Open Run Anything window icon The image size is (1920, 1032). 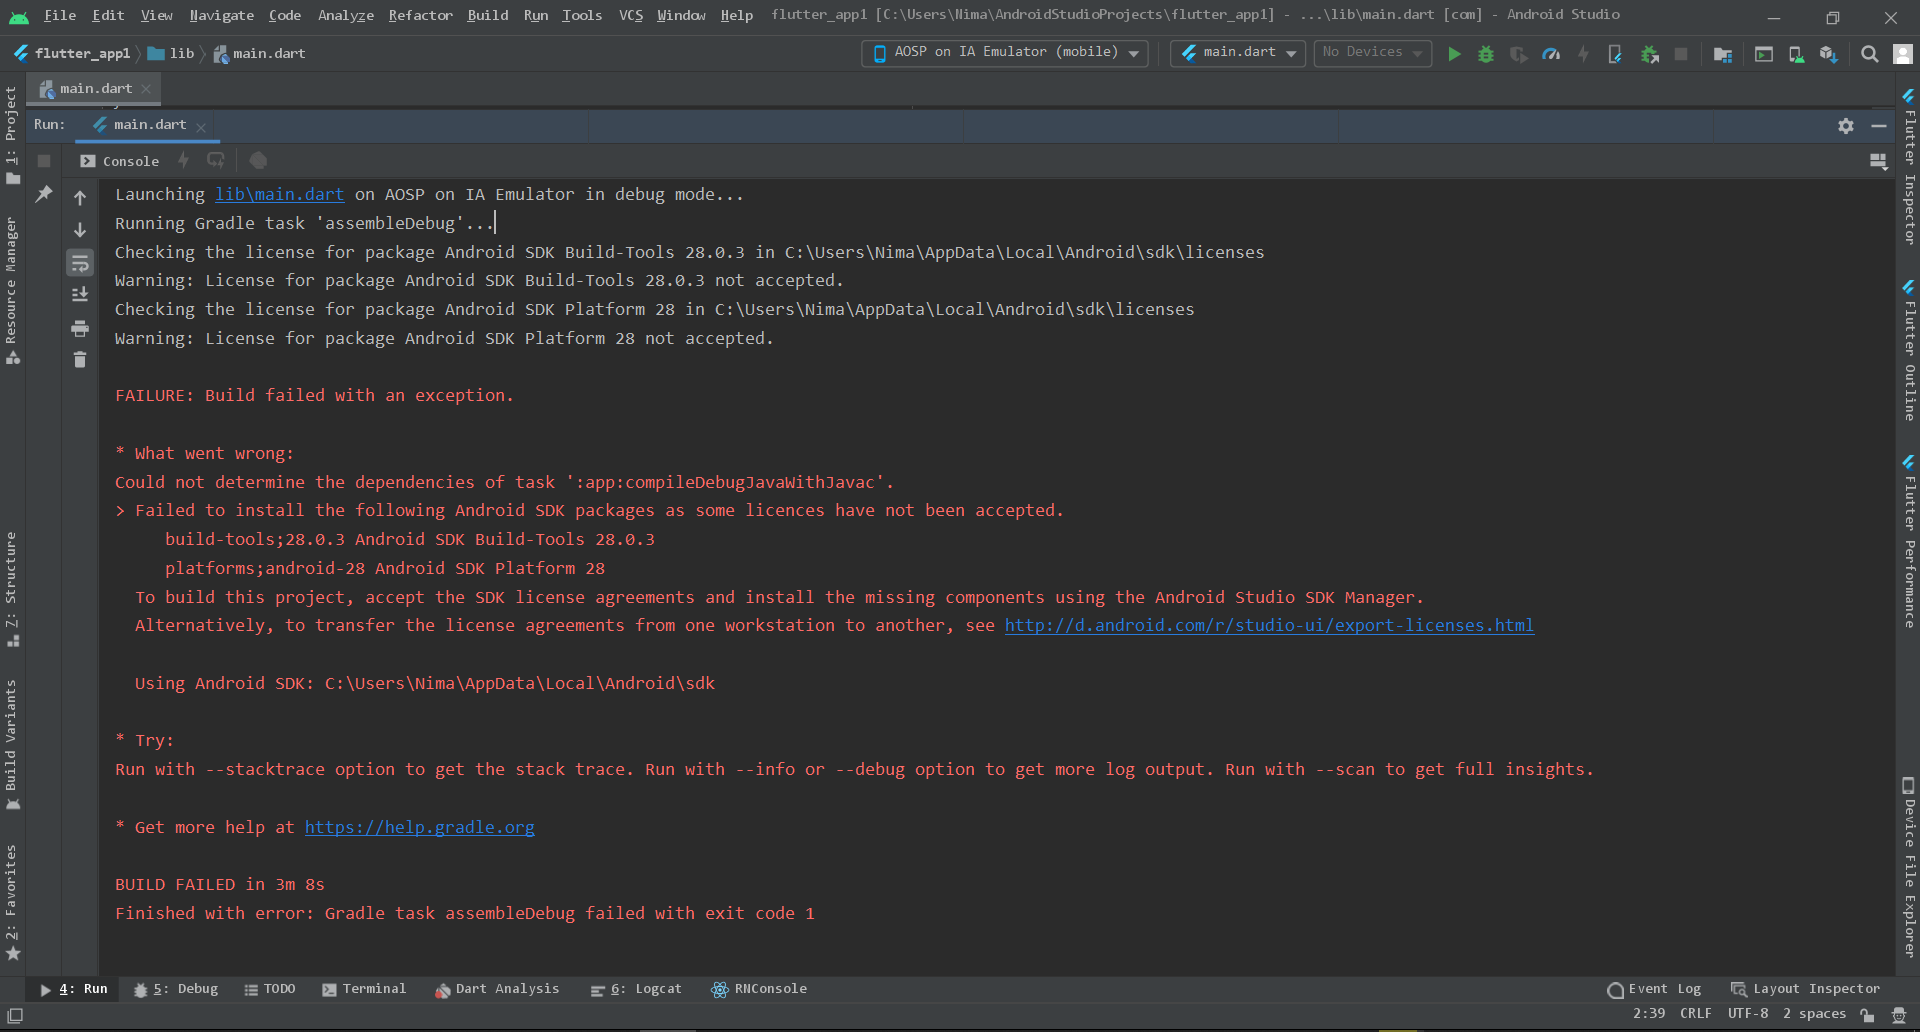click(x=1764, y=54)
